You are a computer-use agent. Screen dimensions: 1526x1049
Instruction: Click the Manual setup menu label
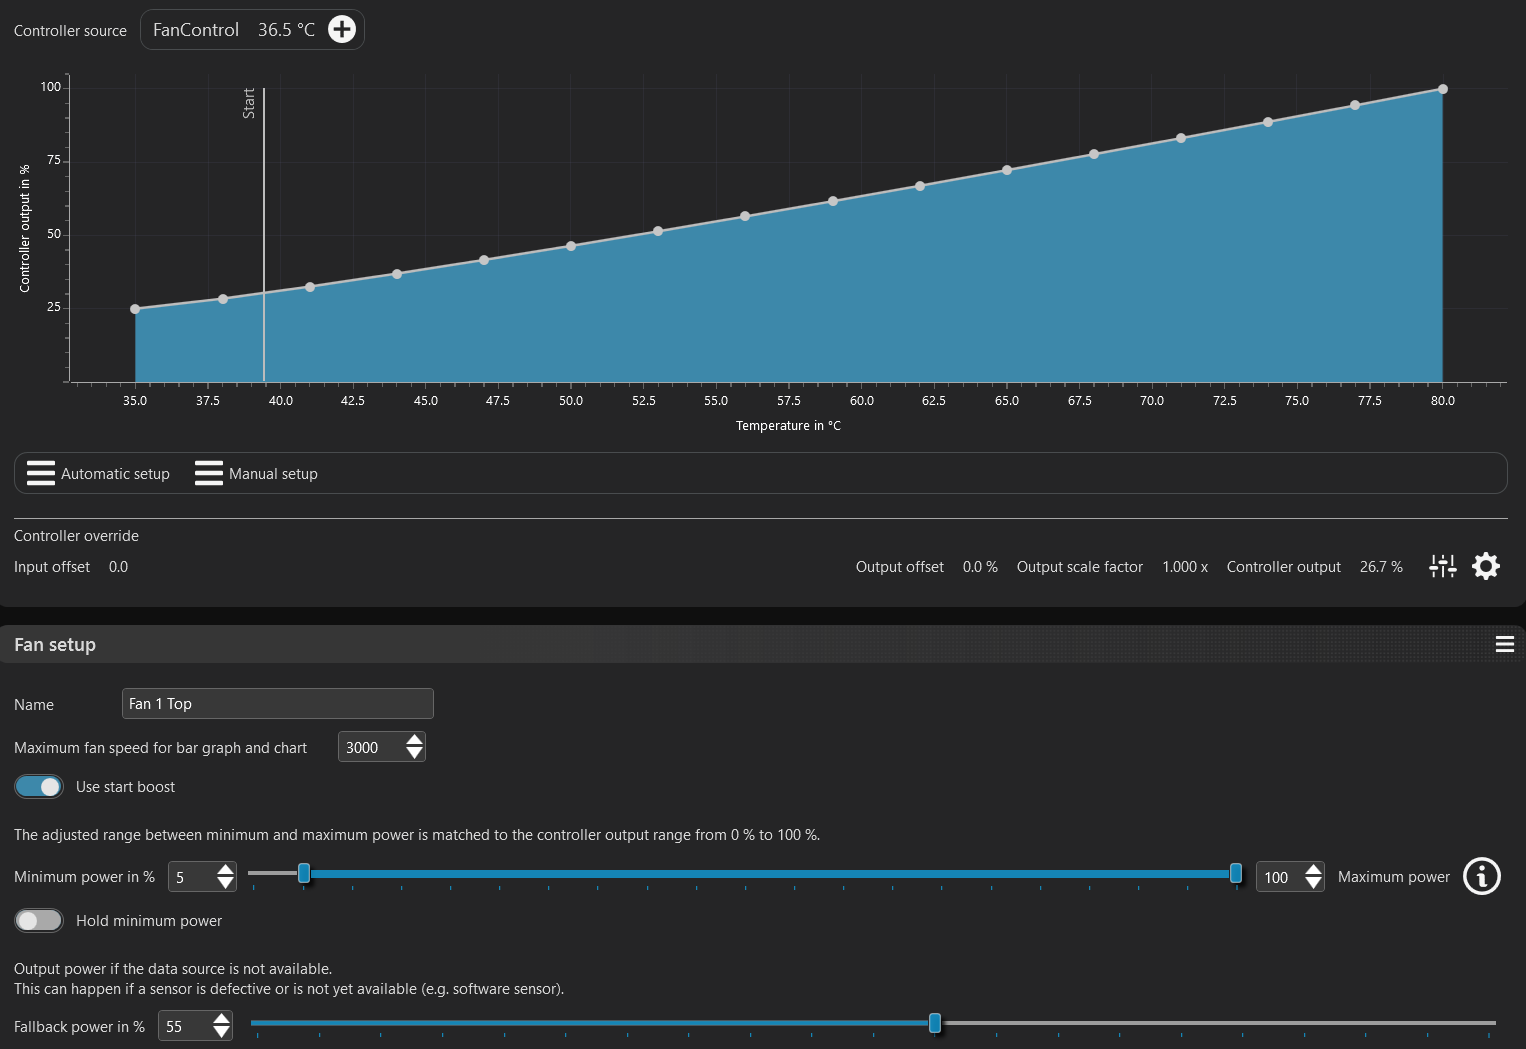click(273, 474)
